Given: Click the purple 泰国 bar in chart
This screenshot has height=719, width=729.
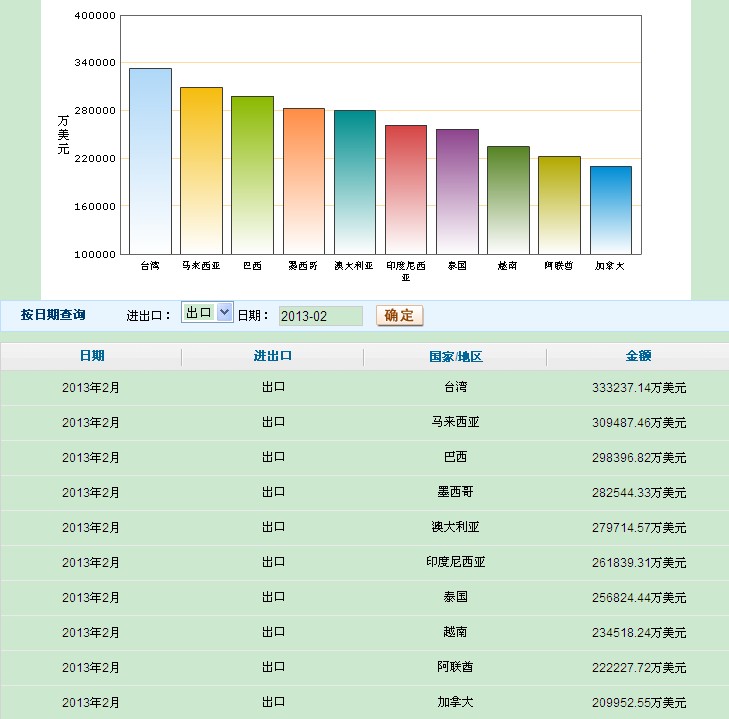Looking at the screenshot, I should click(x=457, y=192).
